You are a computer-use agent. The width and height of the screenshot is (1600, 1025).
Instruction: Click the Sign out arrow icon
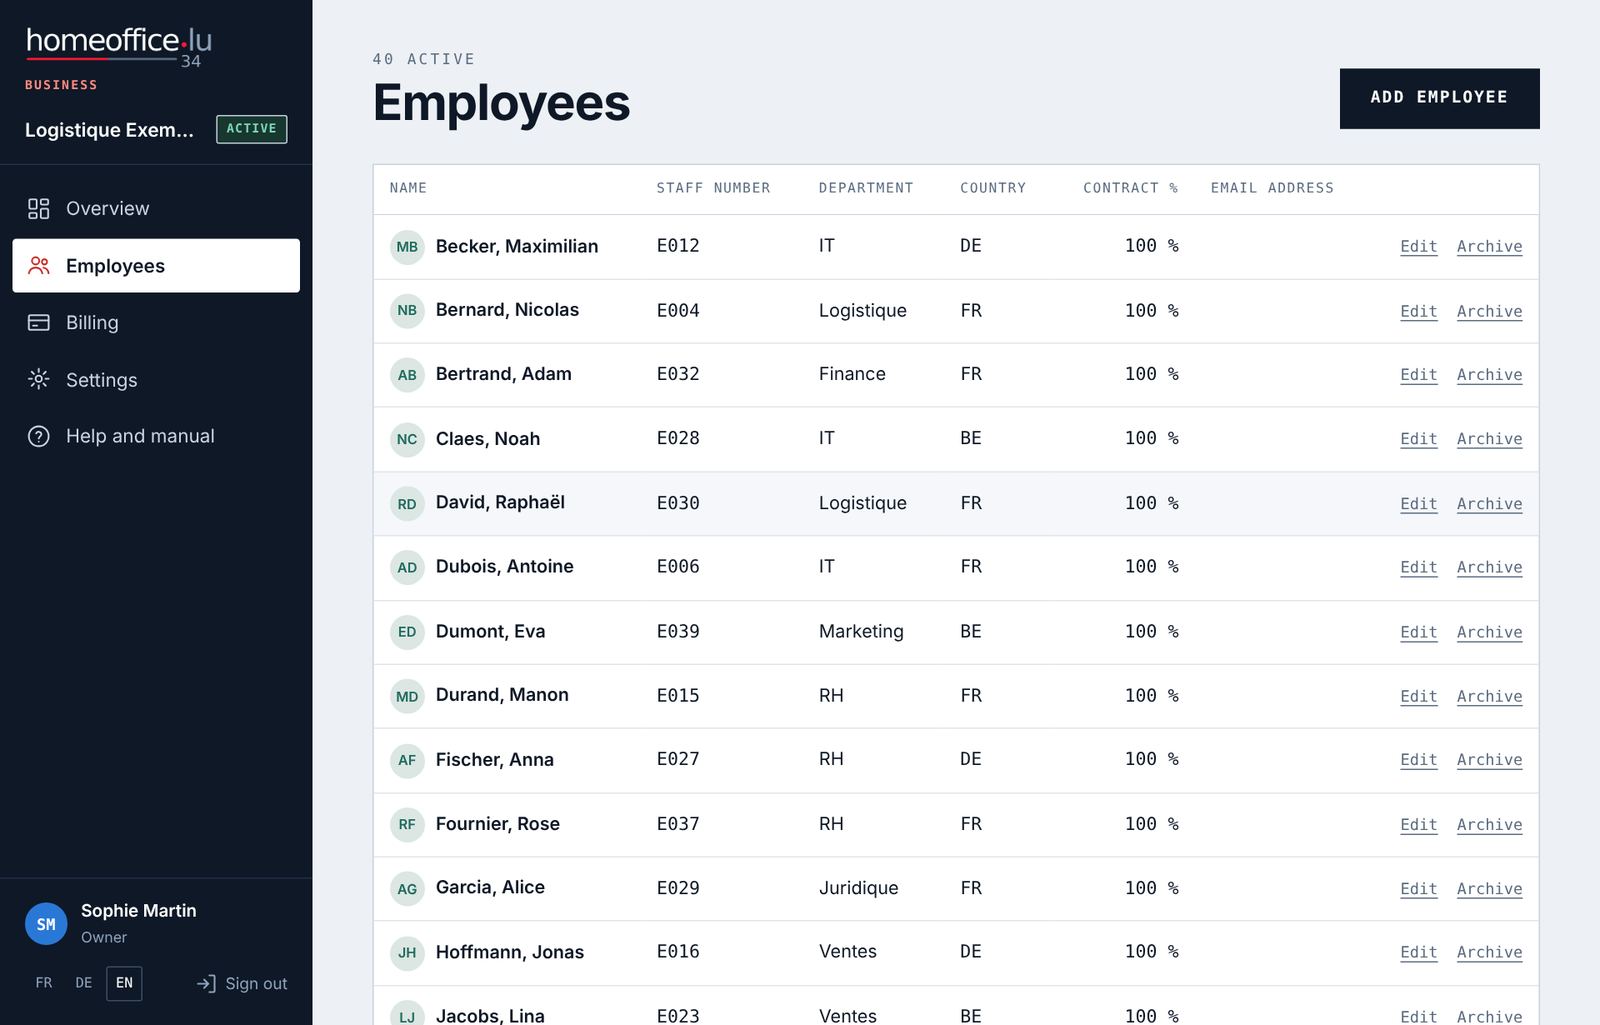(x=206, y=984)
